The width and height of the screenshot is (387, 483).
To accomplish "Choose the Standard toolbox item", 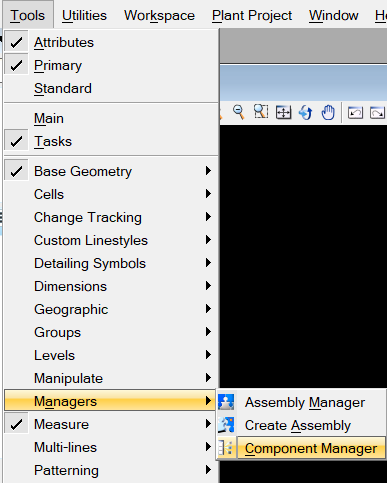I will click(111, 88).
